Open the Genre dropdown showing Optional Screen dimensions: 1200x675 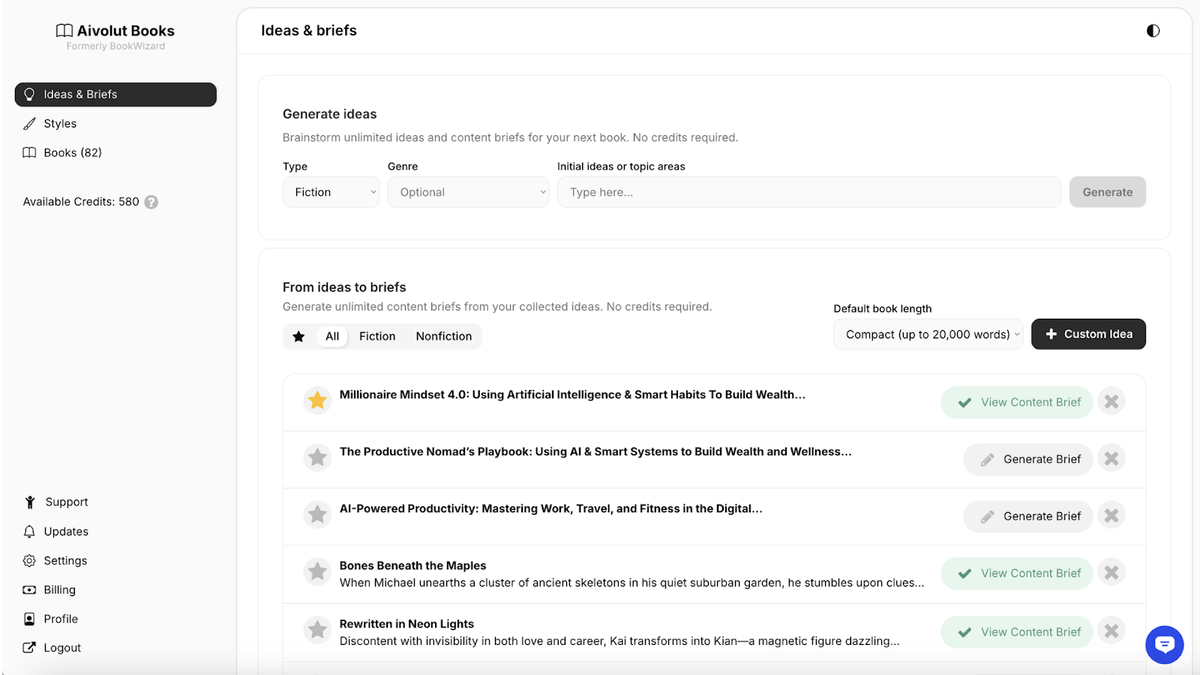[468, 192]
